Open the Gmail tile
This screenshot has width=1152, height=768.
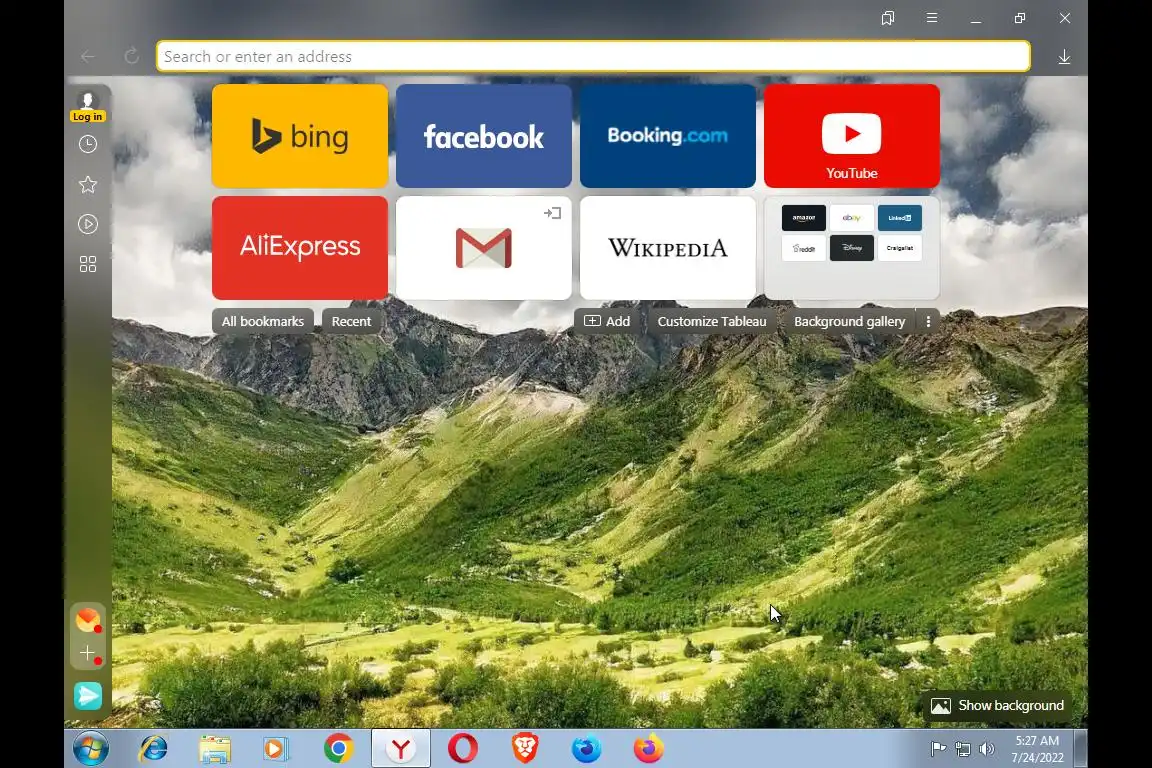coord(483,248)
